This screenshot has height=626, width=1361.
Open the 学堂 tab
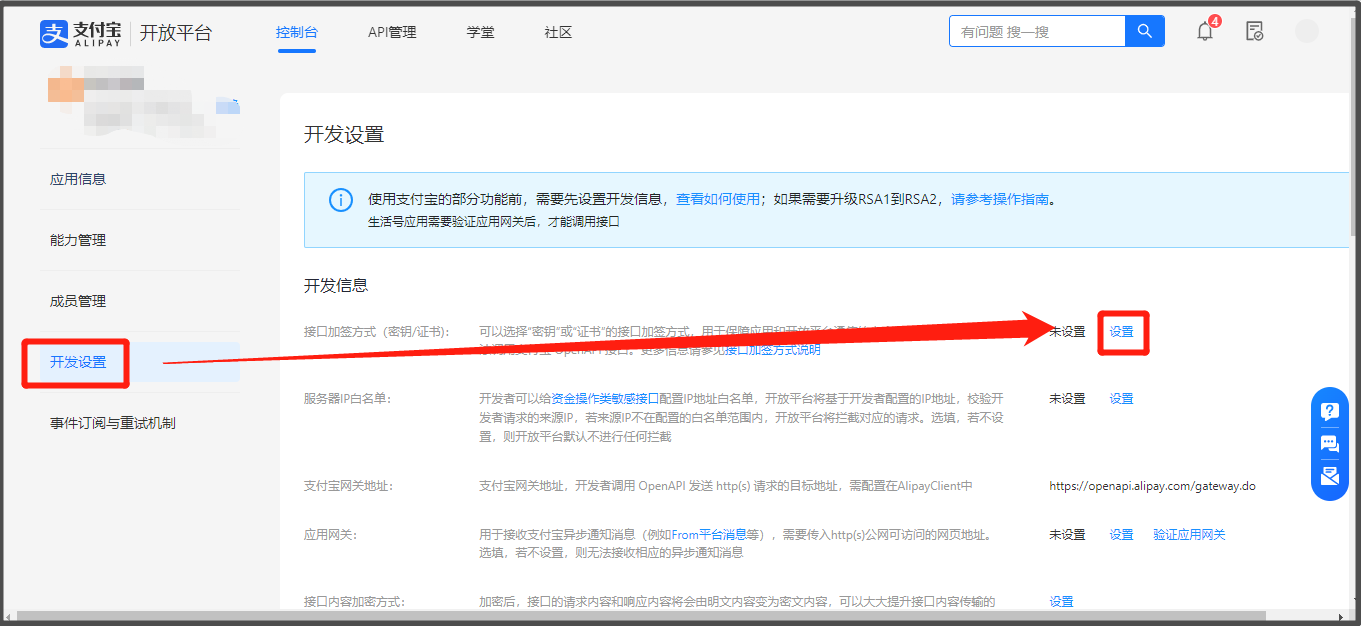point(480,32)
